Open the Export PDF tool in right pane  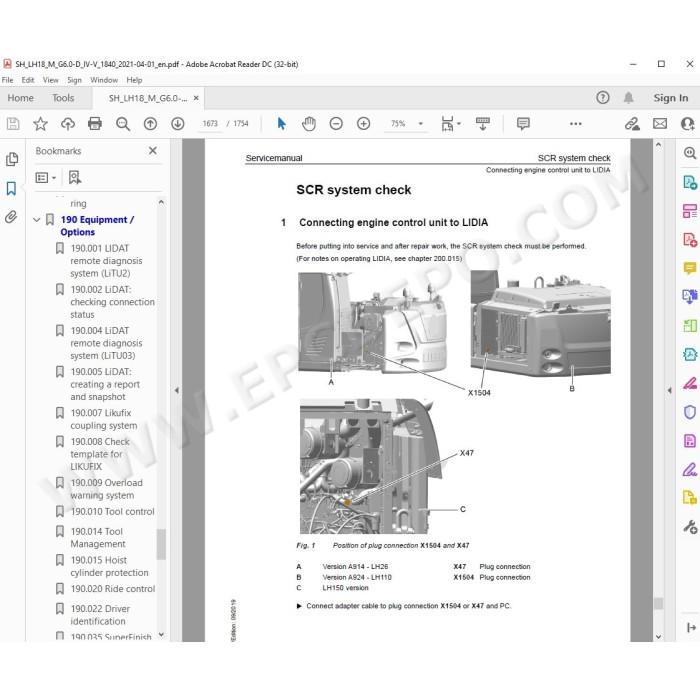pyautogui.click(x=690, y=182)
